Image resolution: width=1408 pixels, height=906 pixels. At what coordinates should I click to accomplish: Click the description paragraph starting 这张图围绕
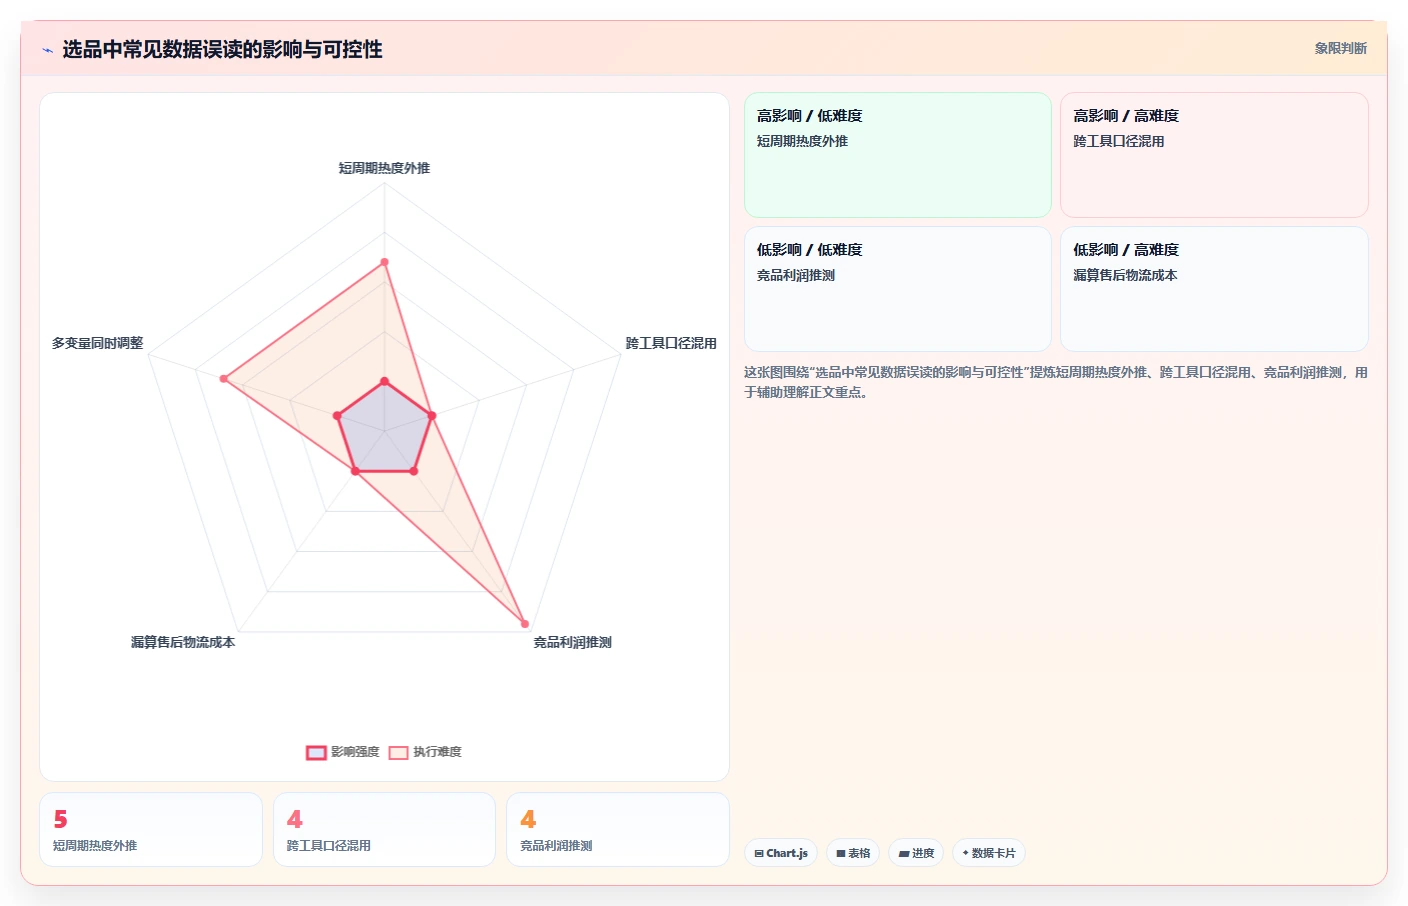(1055, 382)
